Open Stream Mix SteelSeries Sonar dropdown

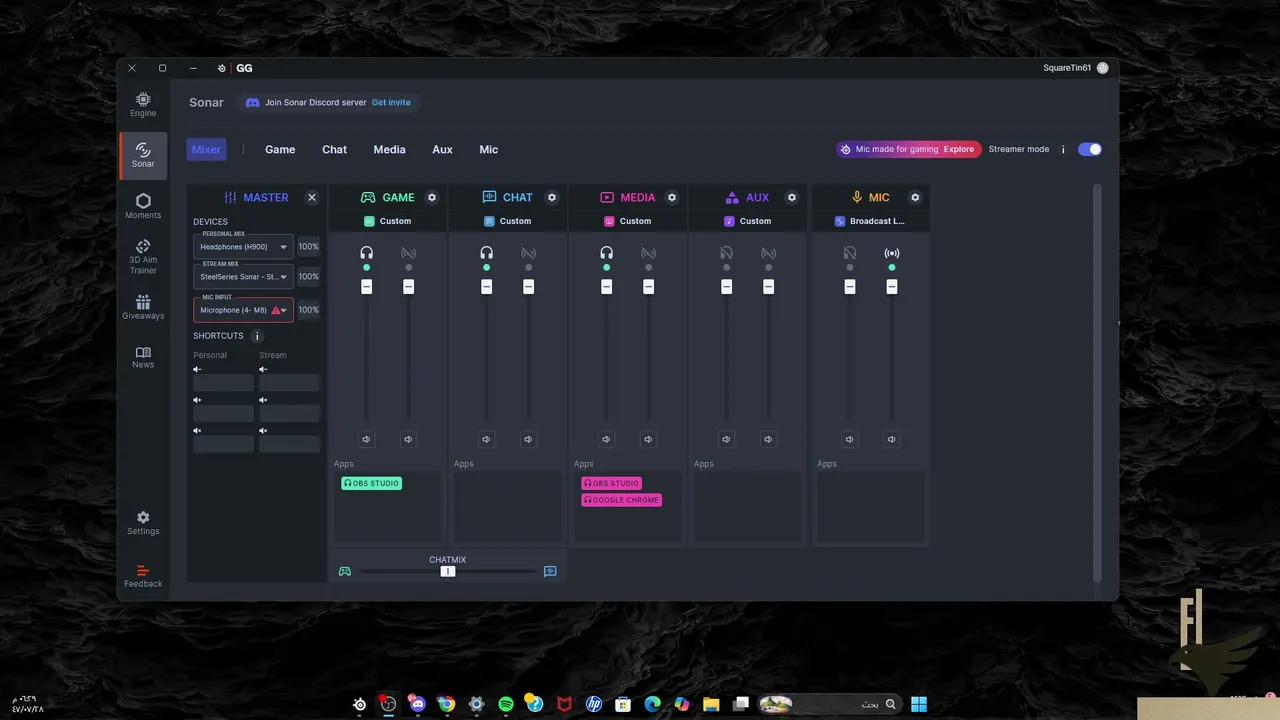243,277
